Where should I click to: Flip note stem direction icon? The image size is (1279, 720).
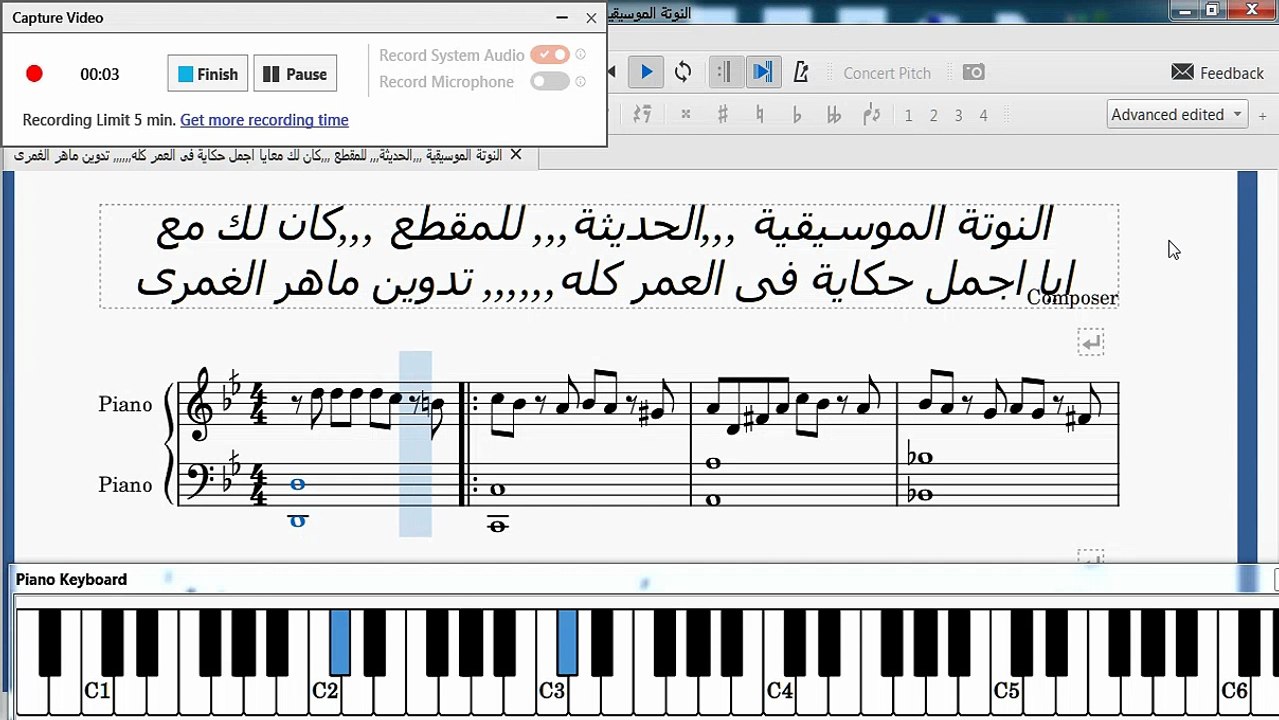(871, 115)
